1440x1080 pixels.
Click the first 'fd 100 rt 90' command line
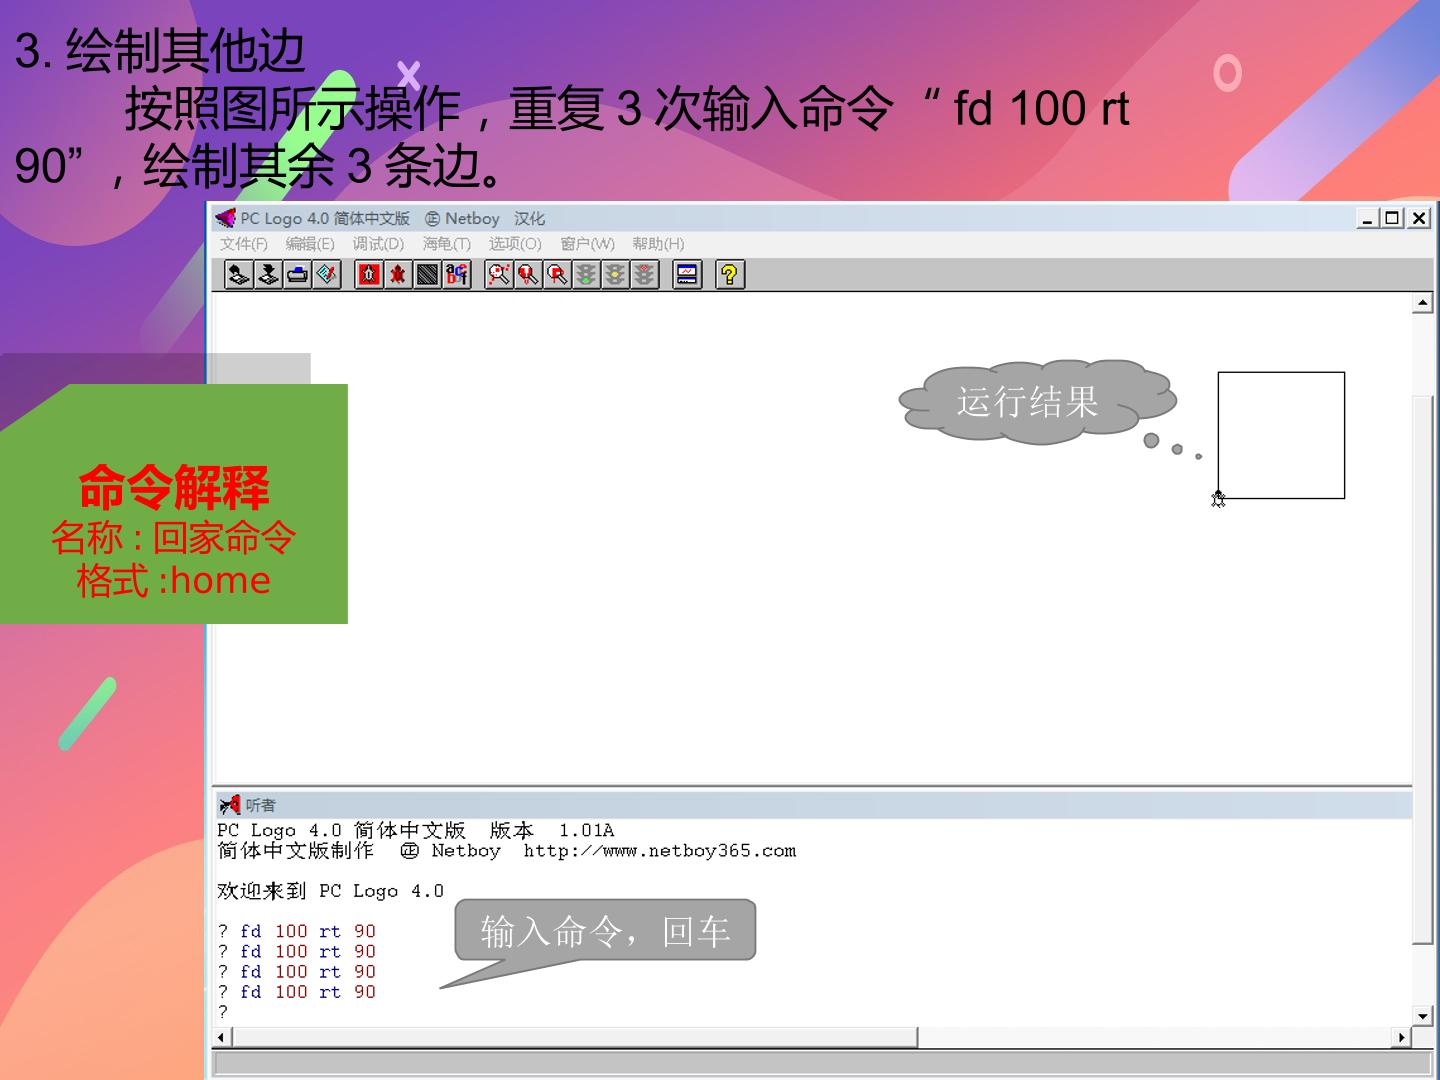click(297, 931)
